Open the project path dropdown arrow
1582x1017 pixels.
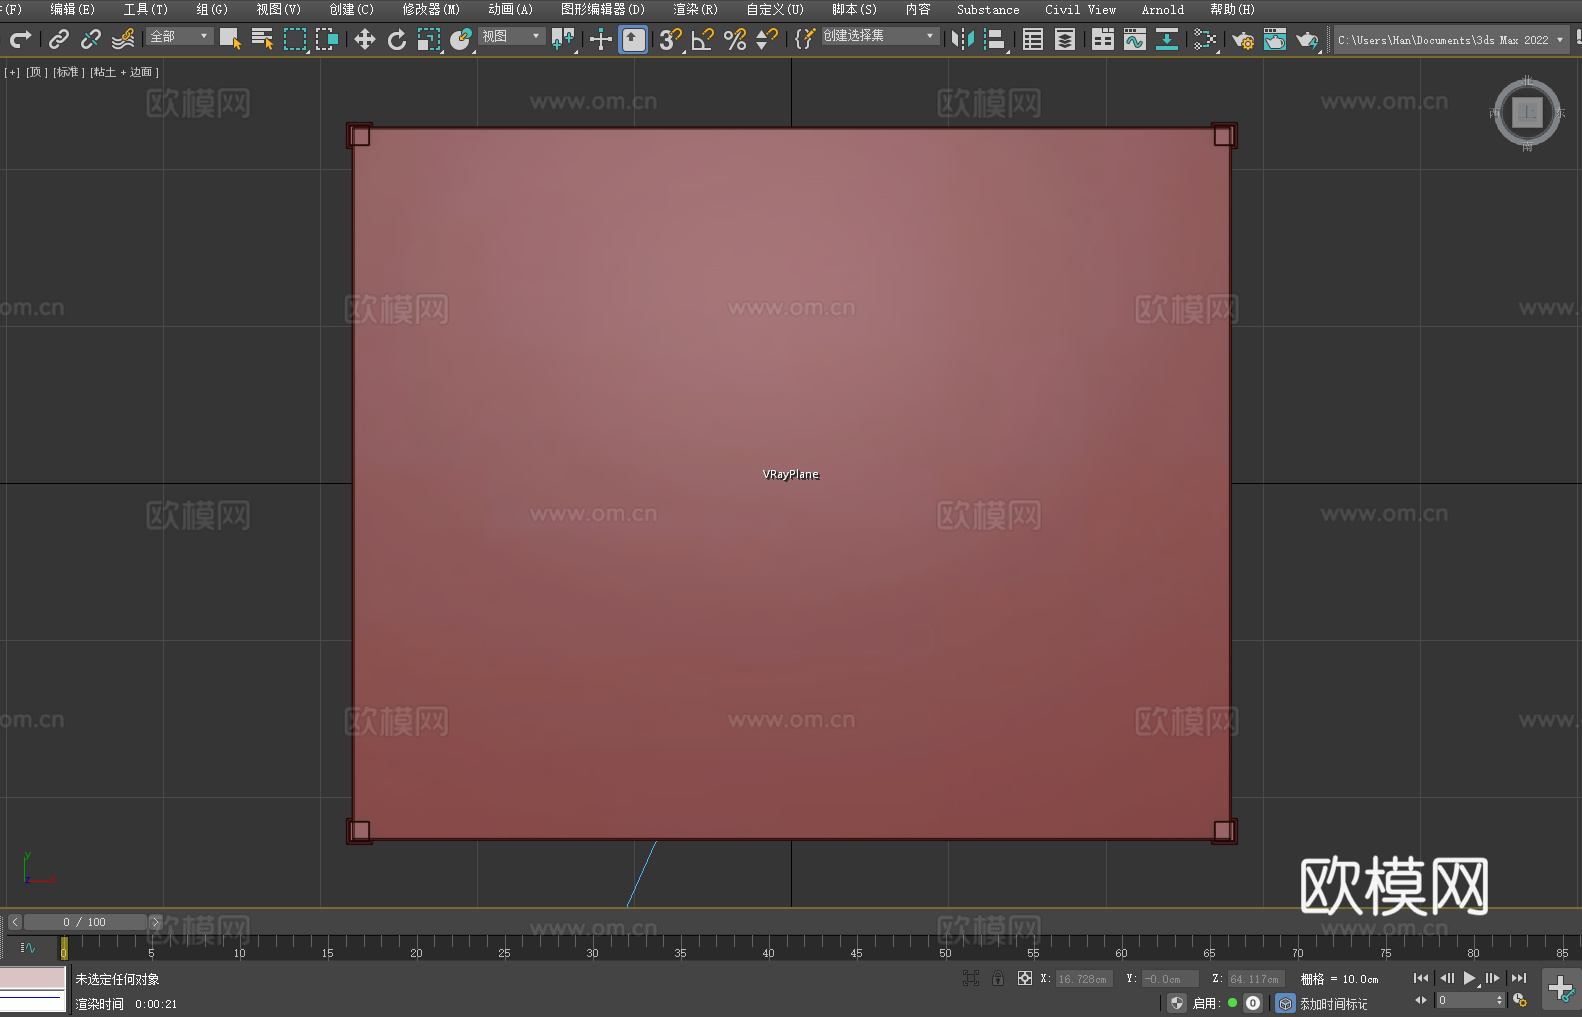click(1560, 40)
